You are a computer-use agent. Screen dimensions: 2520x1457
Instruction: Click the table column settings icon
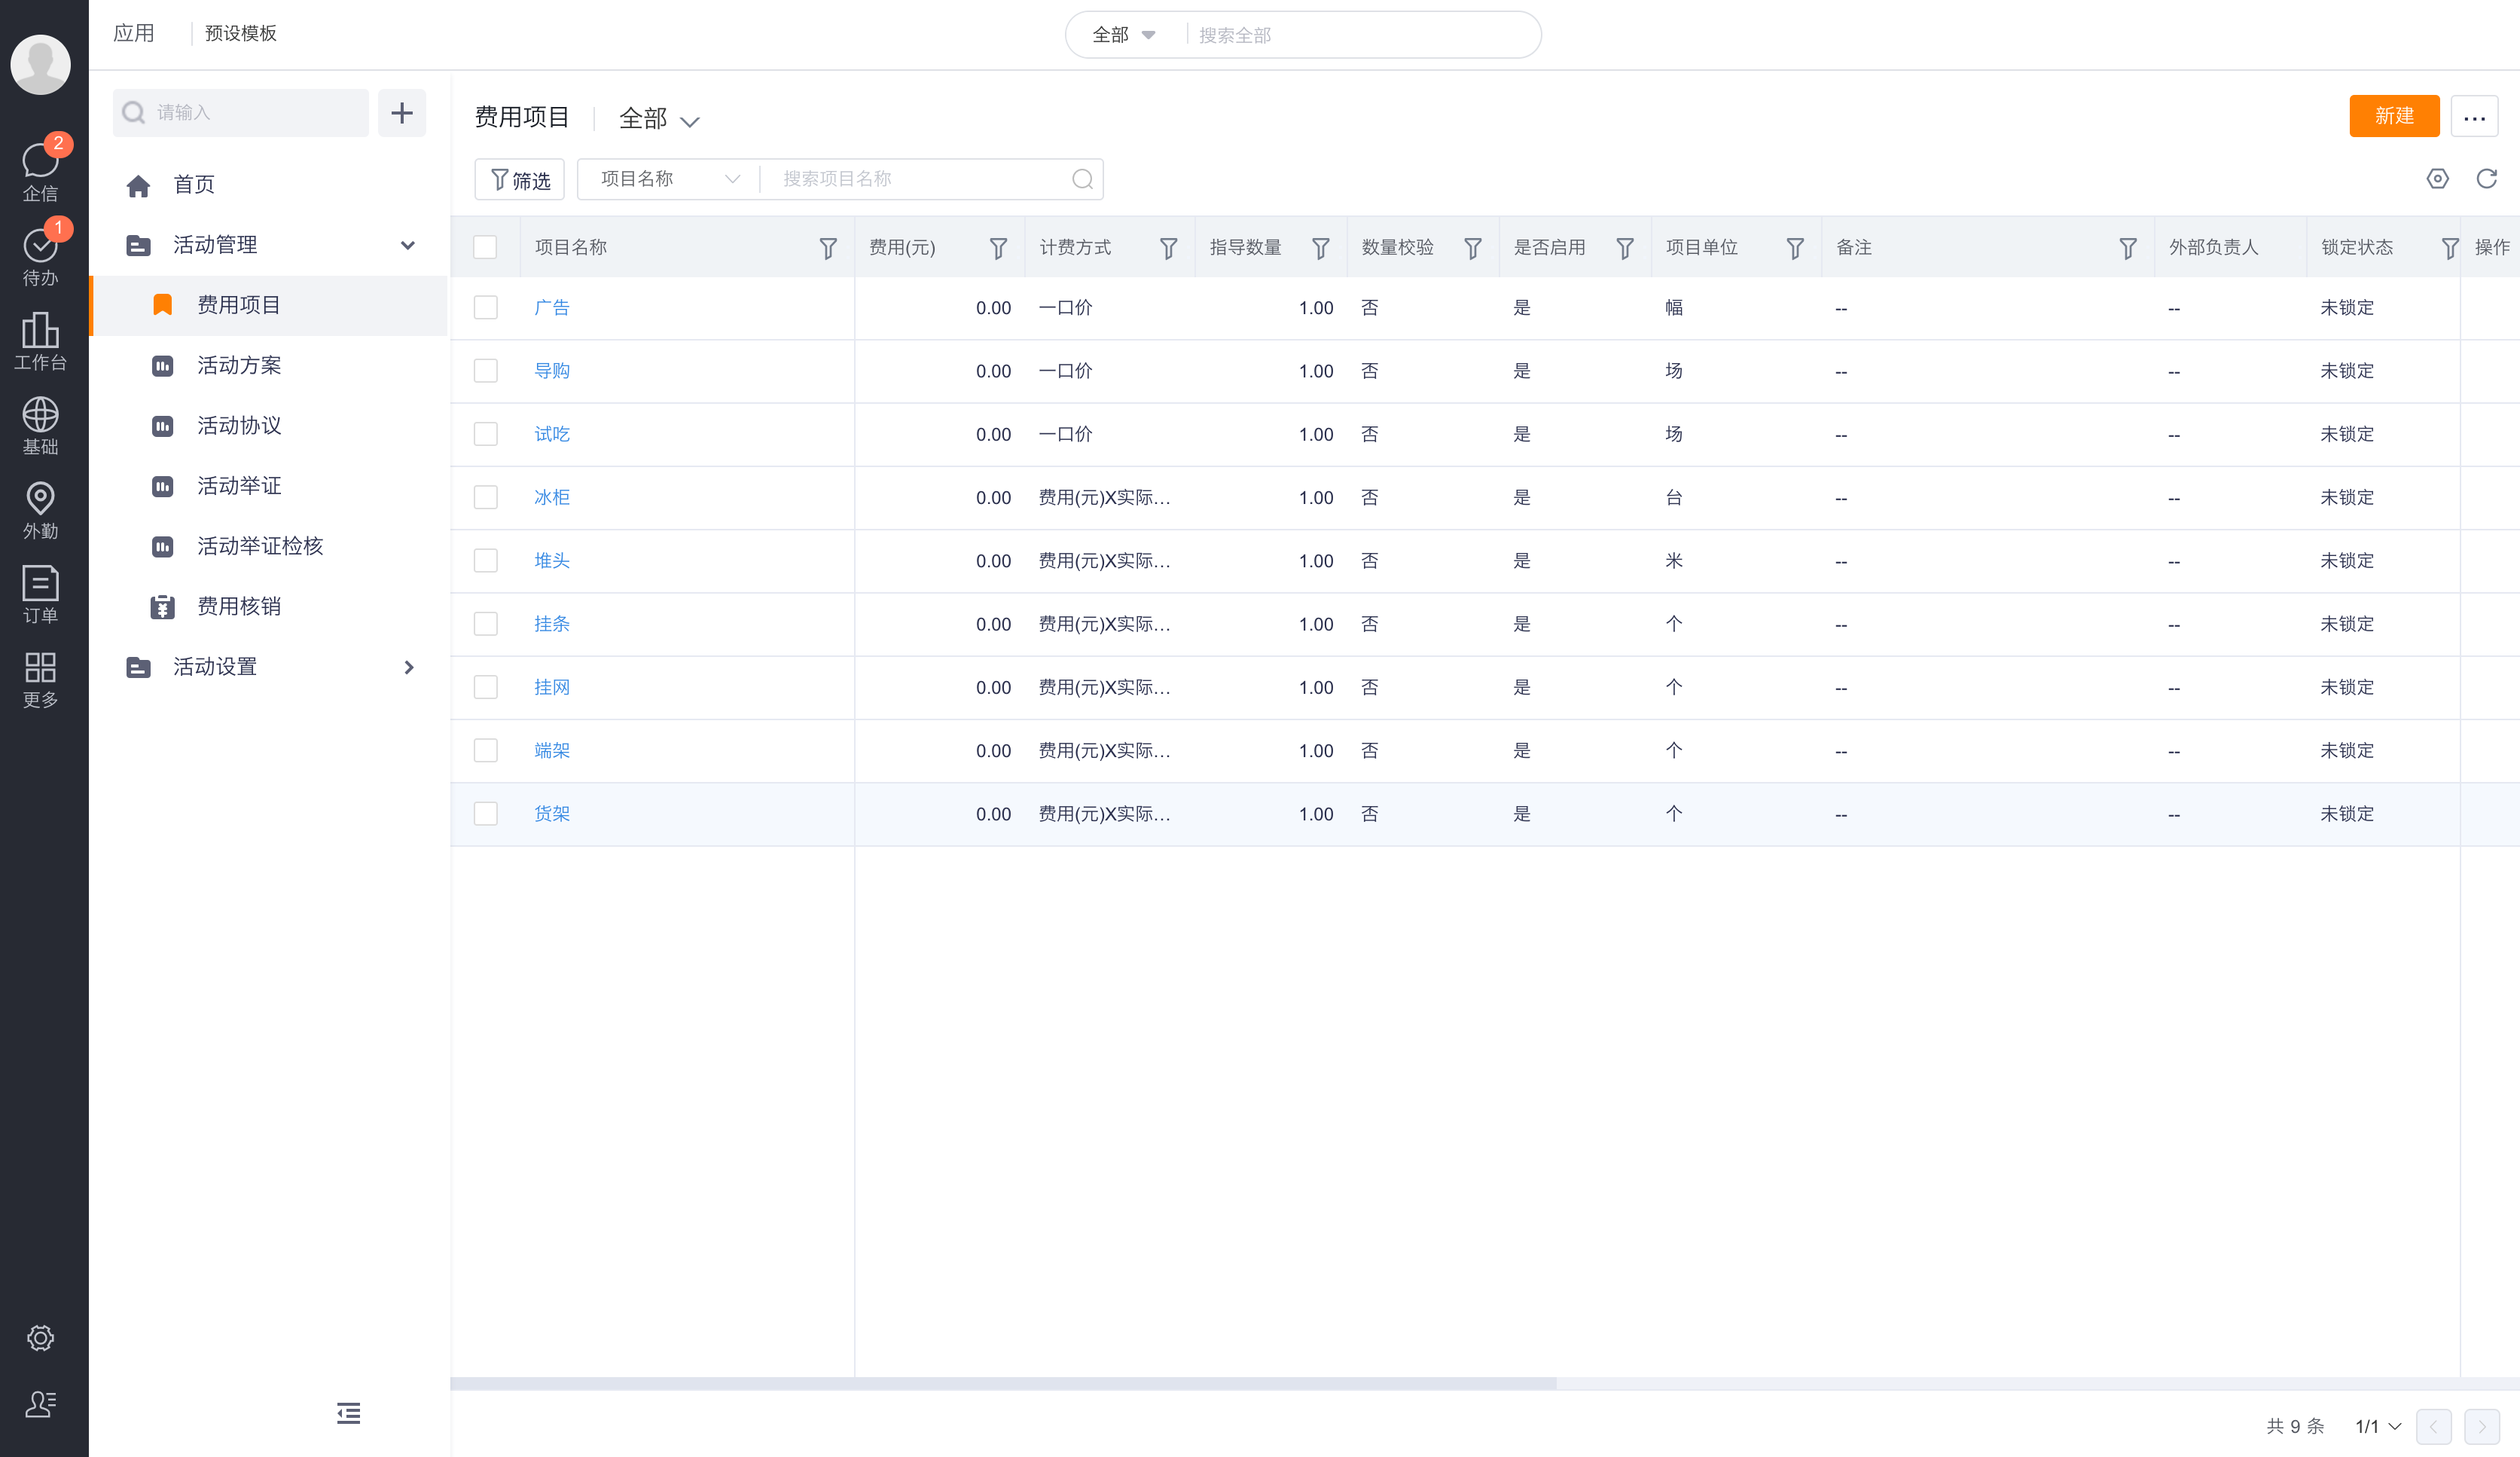click(2437, 179)
